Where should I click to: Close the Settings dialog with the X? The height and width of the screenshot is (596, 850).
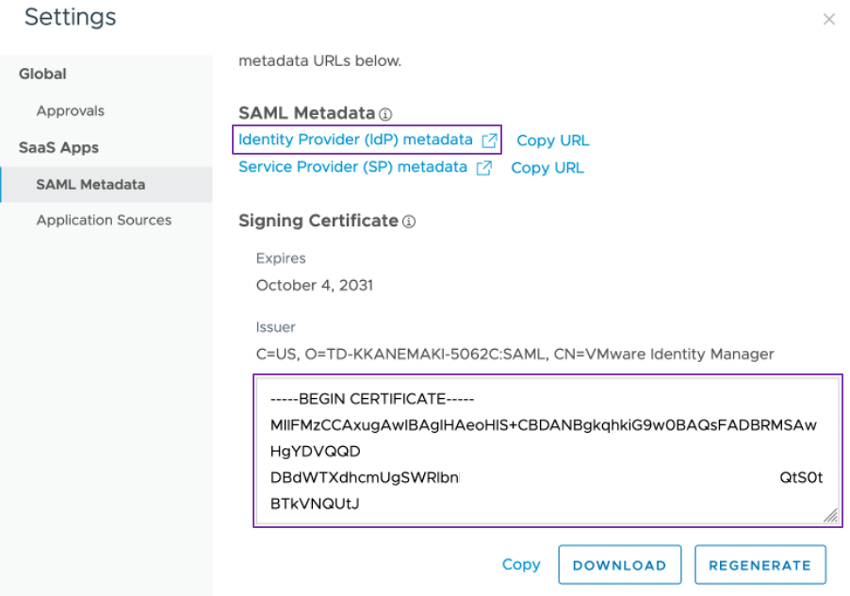(828, 19)
